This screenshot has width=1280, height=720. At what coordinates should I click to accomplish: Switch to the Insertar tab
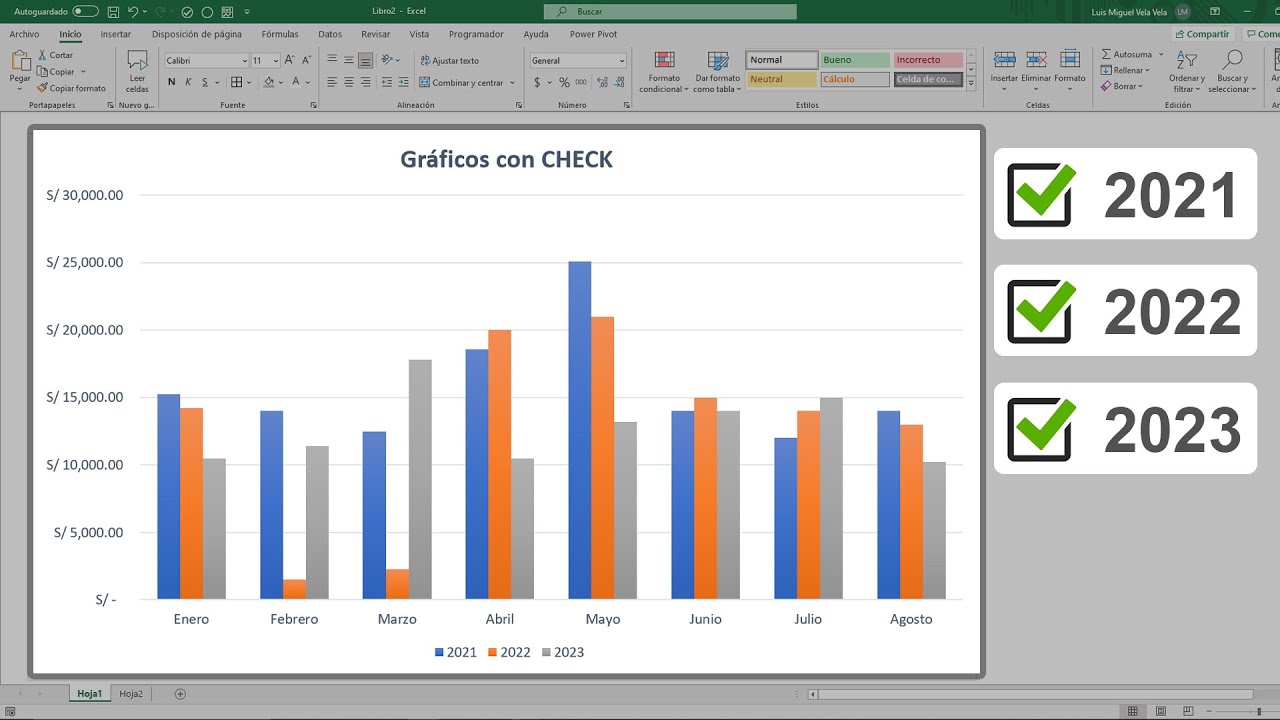[115, 34]
